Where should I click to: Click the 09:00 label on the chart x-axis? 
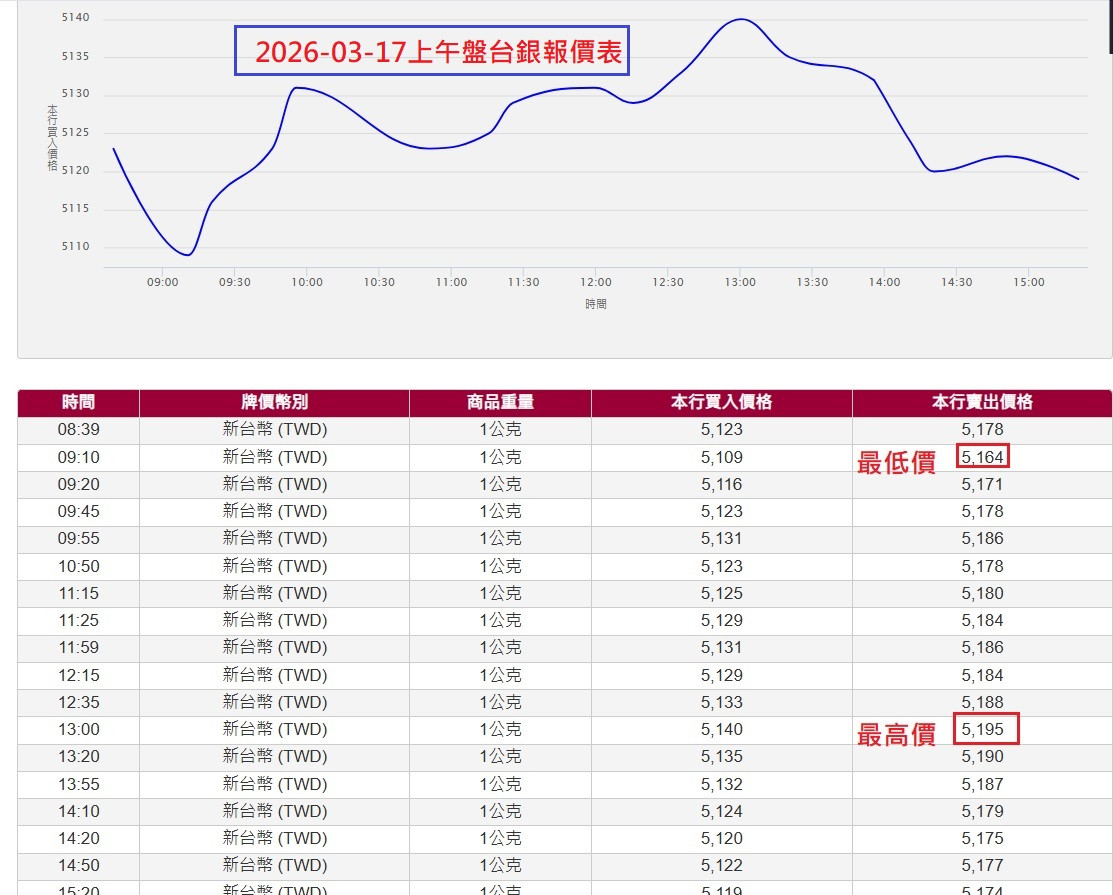(161, 282)
